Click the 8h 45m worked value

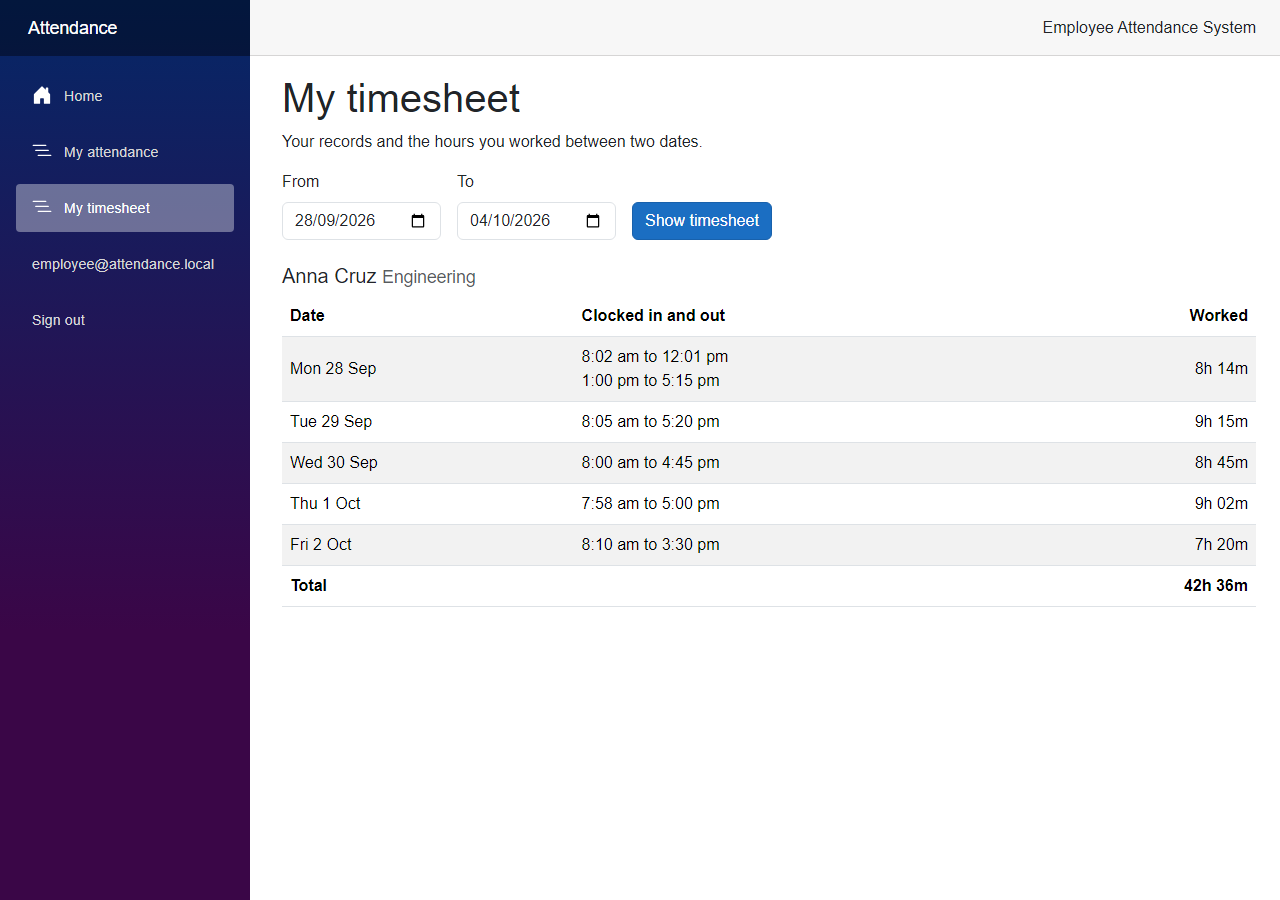pos(1221,463)
